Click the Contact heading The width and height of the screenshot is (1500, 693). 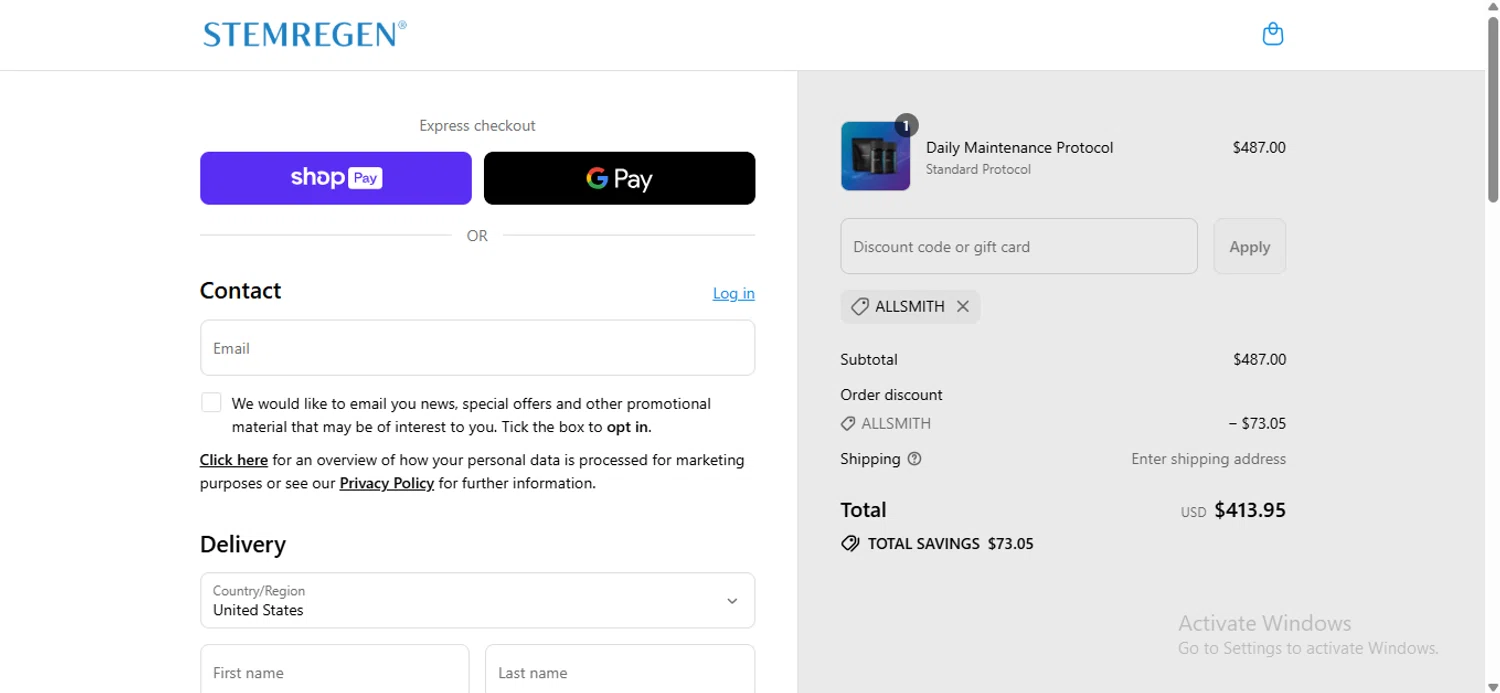pyautogui.click(x=240, y=290)
